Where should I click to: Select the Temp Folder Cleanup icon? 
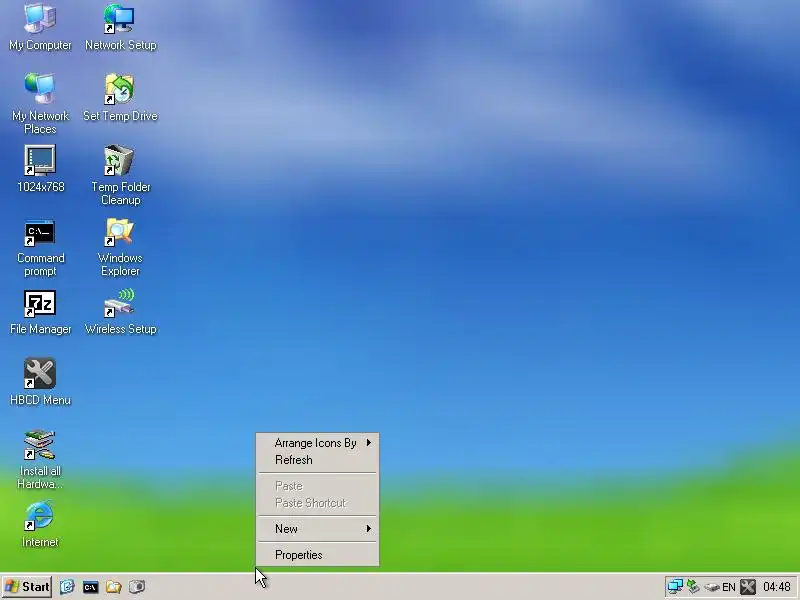click(x=120, y=175)
